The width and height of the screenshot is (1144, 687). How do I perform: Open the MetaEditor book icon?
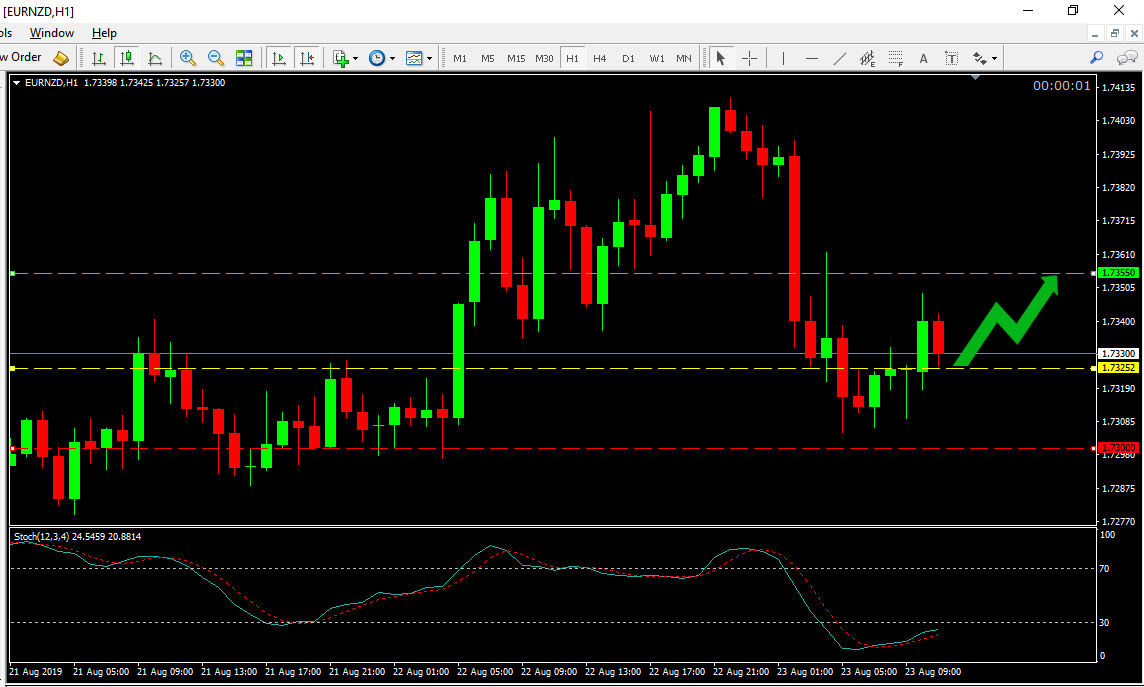(61, 58)
